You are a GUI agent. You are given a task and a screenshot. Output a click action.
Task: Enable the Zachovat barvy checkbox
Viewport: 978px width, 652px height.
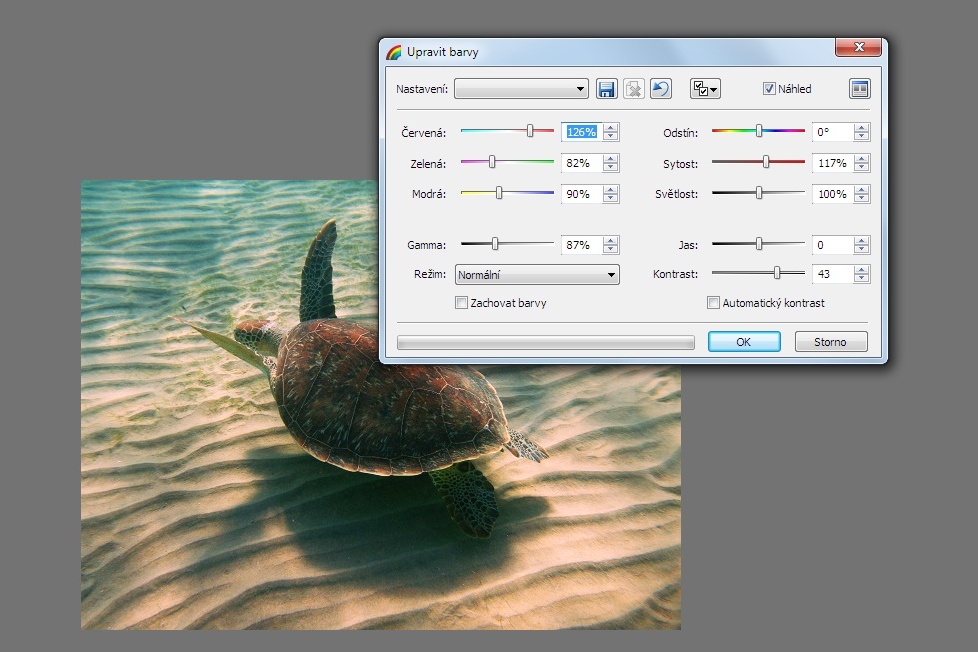point(462,303)
